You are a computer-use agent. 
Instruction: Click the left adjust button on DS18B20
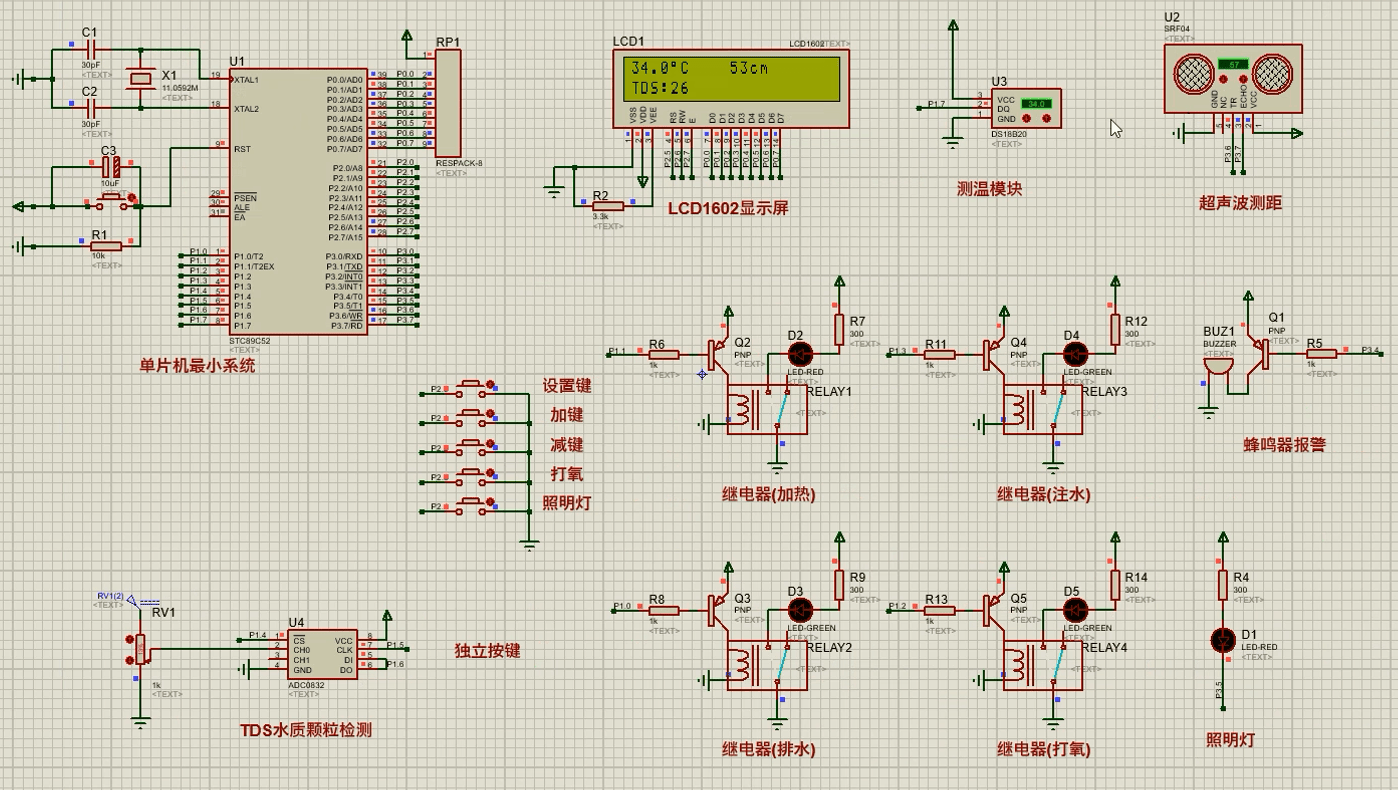[1027, 117]
